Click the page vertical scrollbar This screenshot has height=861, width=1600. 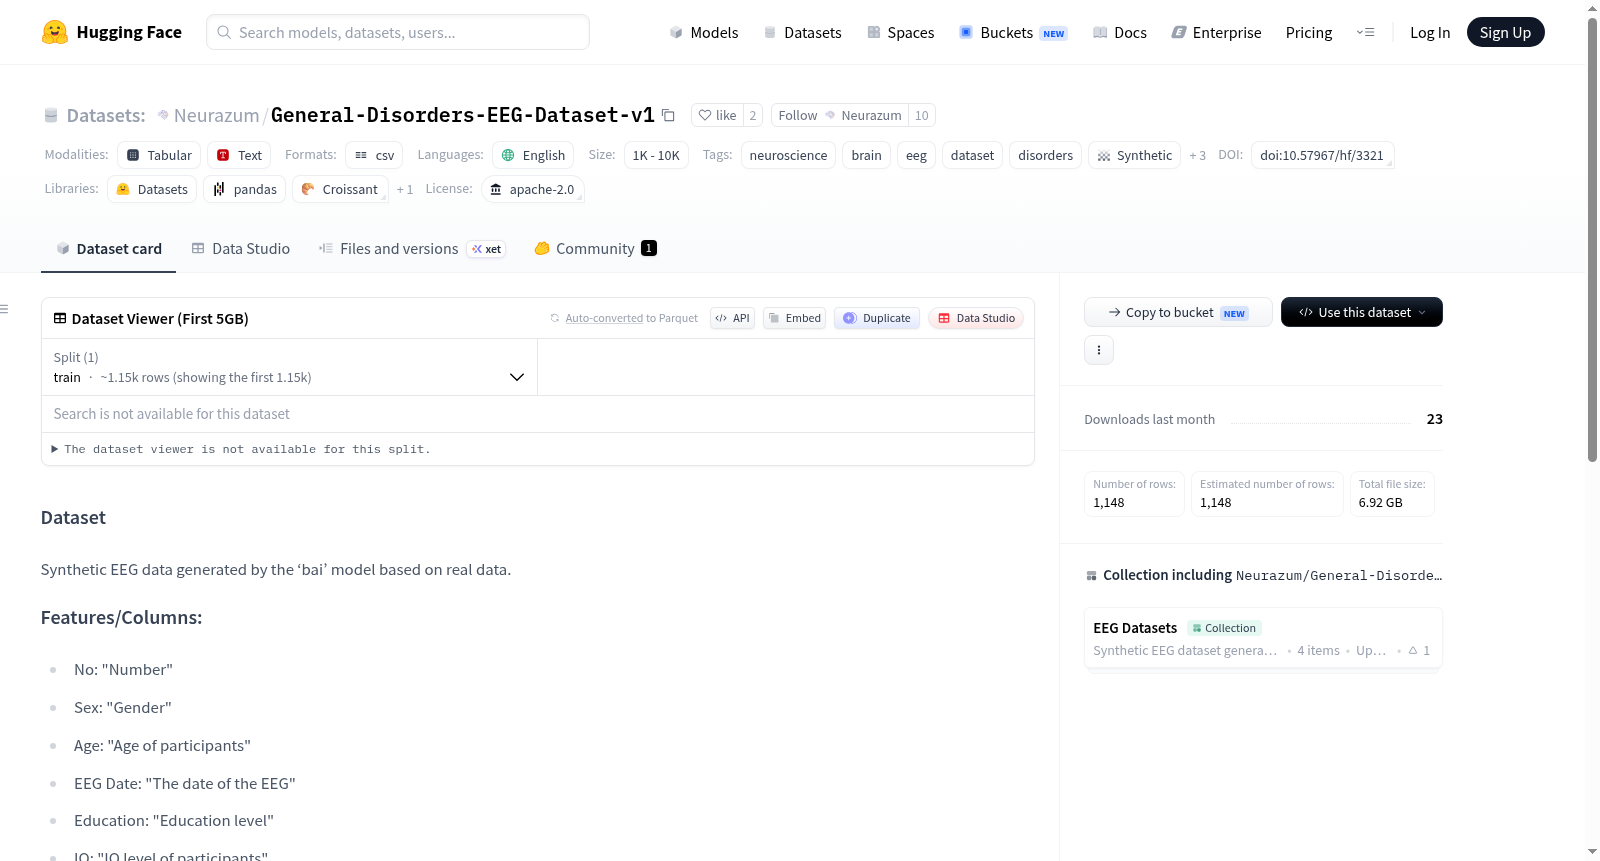point(1592,240)
